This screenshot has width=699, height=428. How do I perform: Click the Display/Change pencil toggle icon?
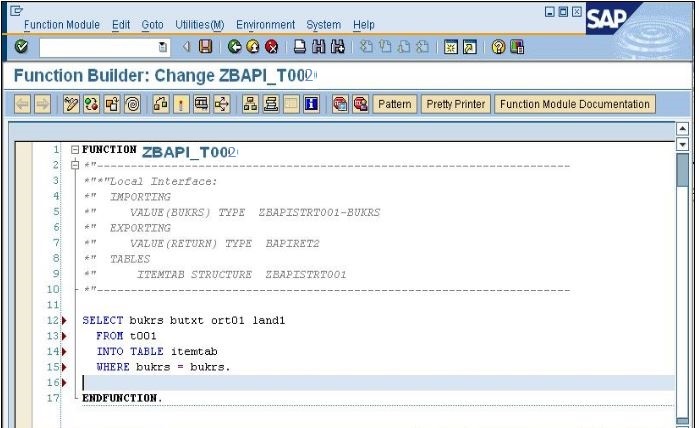tap(71, 104)
